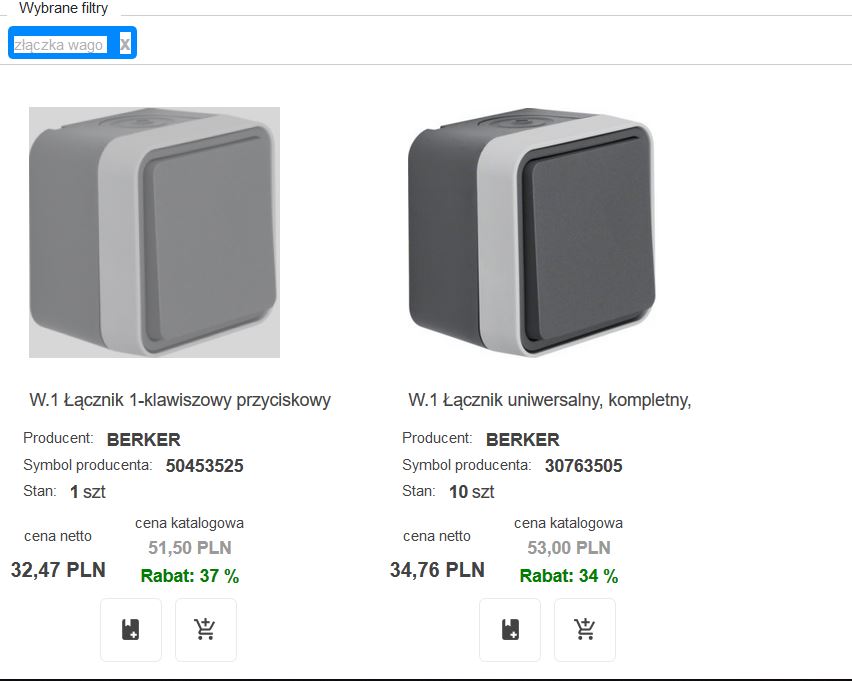
Task: Save product 30763505 with the bookmark icon
Action: tap(509, 629)
